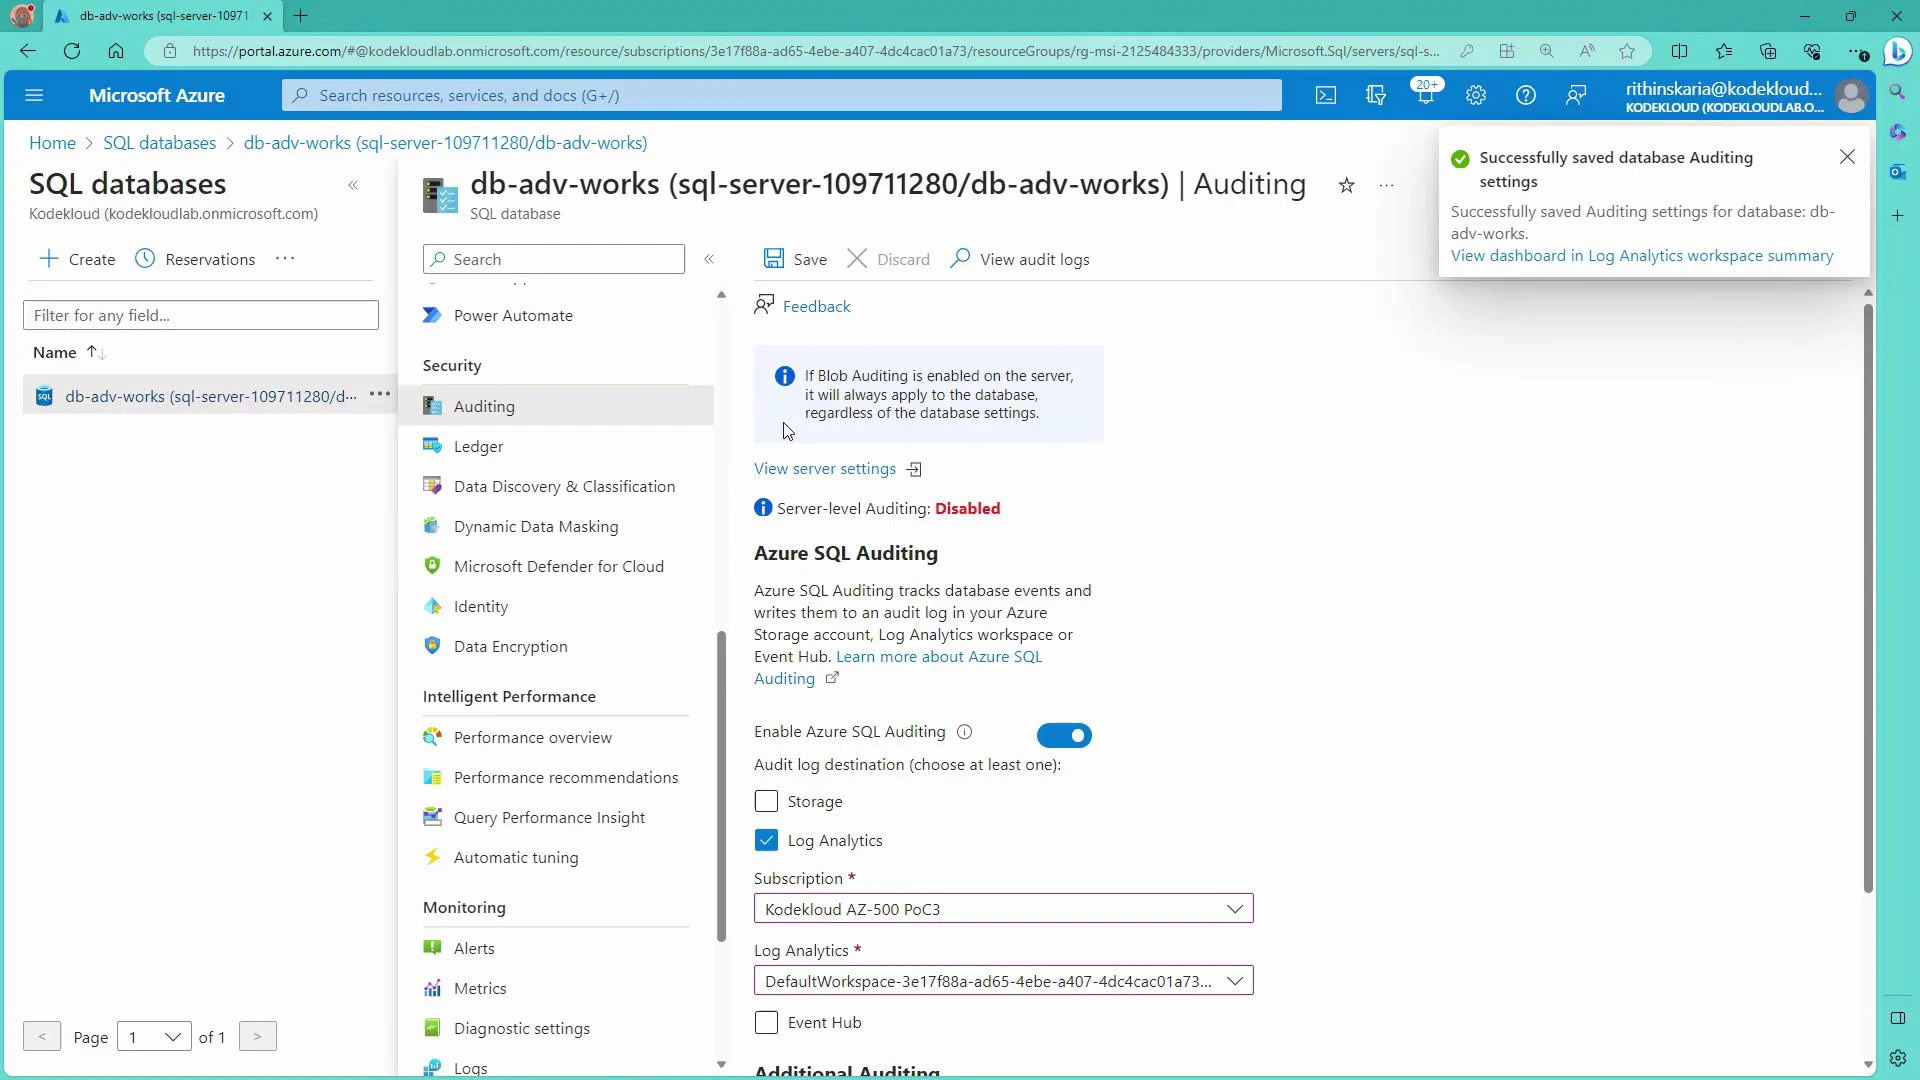Image resolution: width=1920 pixels, height=1080 pixels.
Task: Open the Azure portal hamburger menu
Action: pyautogui.click(x=34, y=94)
